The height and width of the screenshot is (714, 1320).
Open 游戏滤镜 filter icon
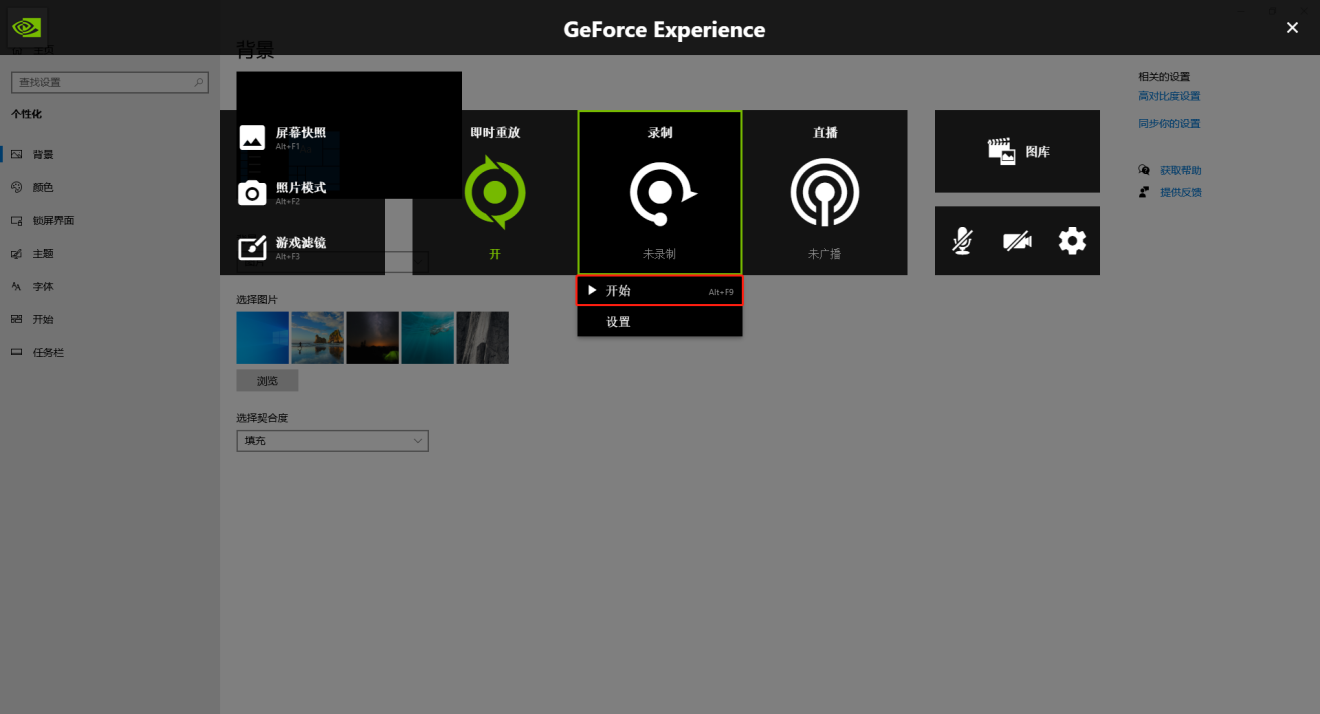[x=252, y=247]
